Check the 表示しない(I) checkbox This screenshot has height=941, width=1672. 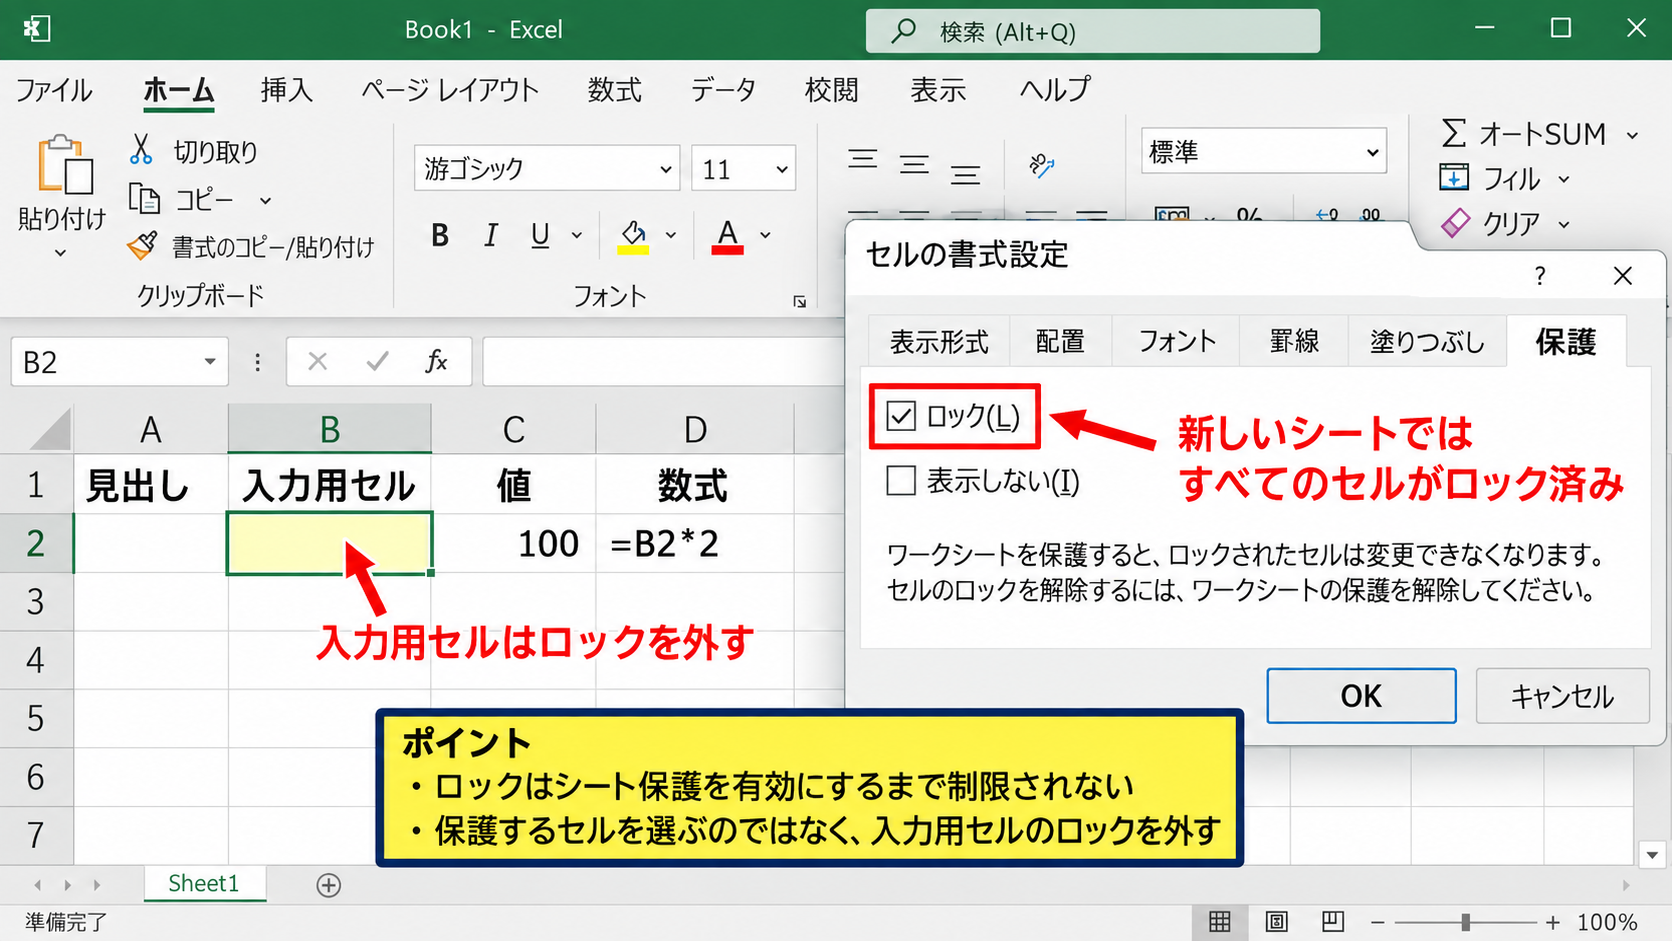tap(901, 481)
